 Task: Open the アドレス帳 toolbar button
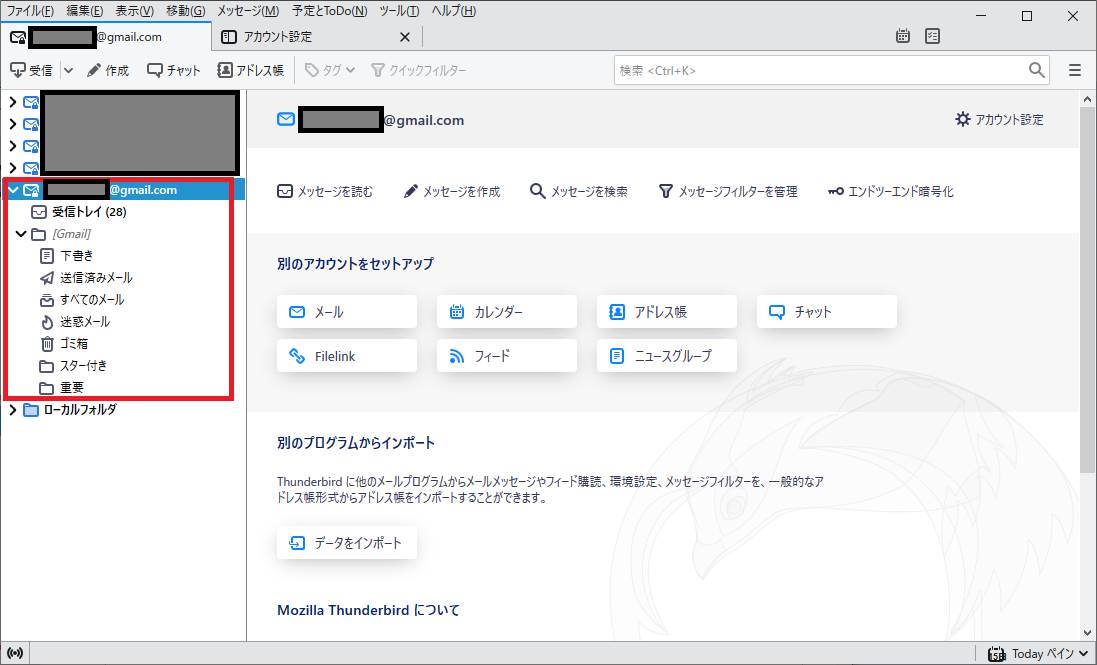[251, 70]
